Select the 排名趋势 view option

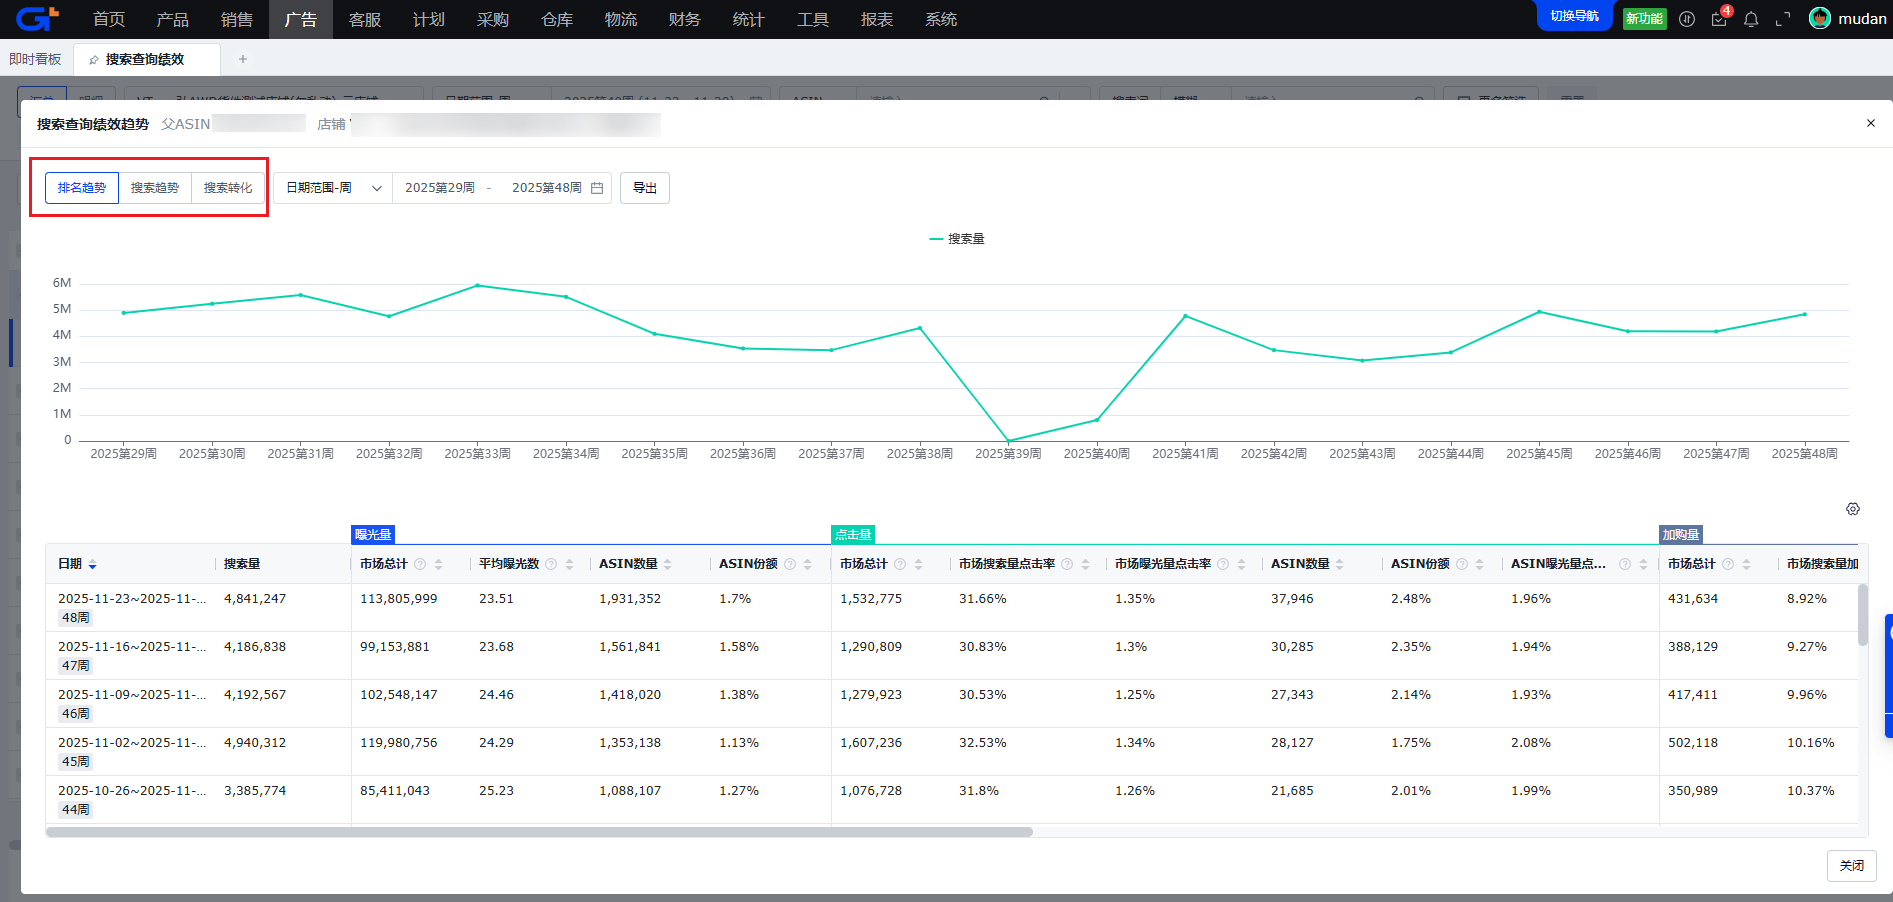point(82,188)
